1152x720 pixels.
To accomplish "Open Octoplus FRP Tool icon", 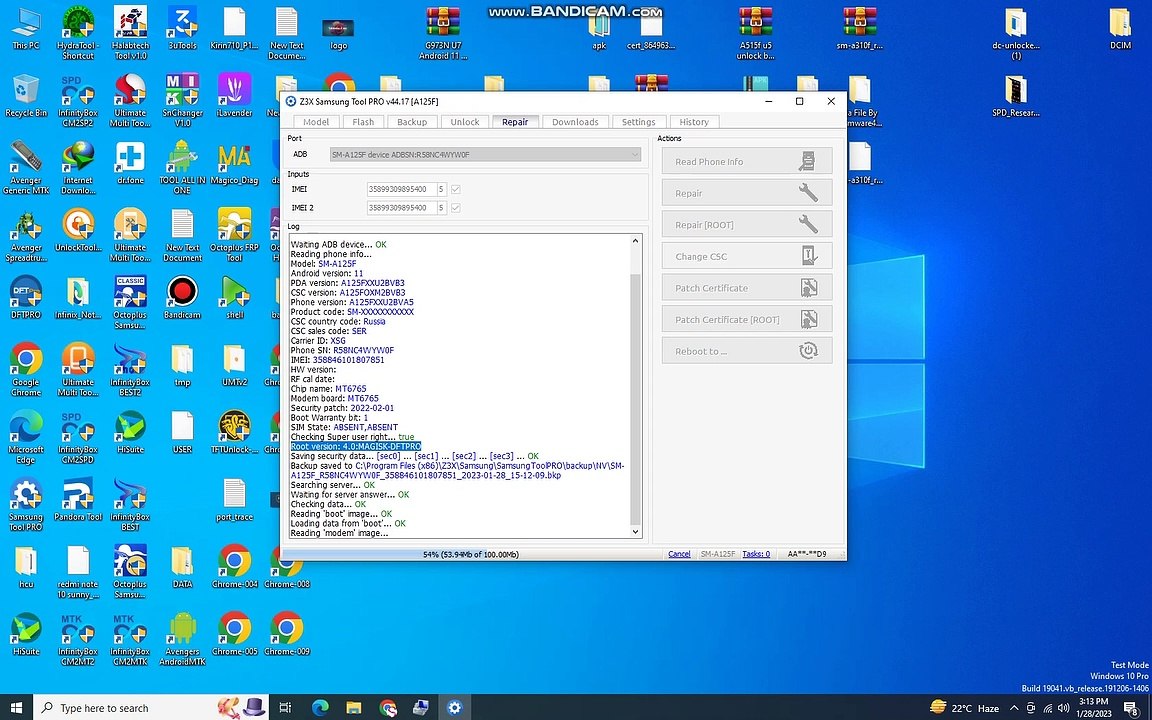I will (234, 235).
